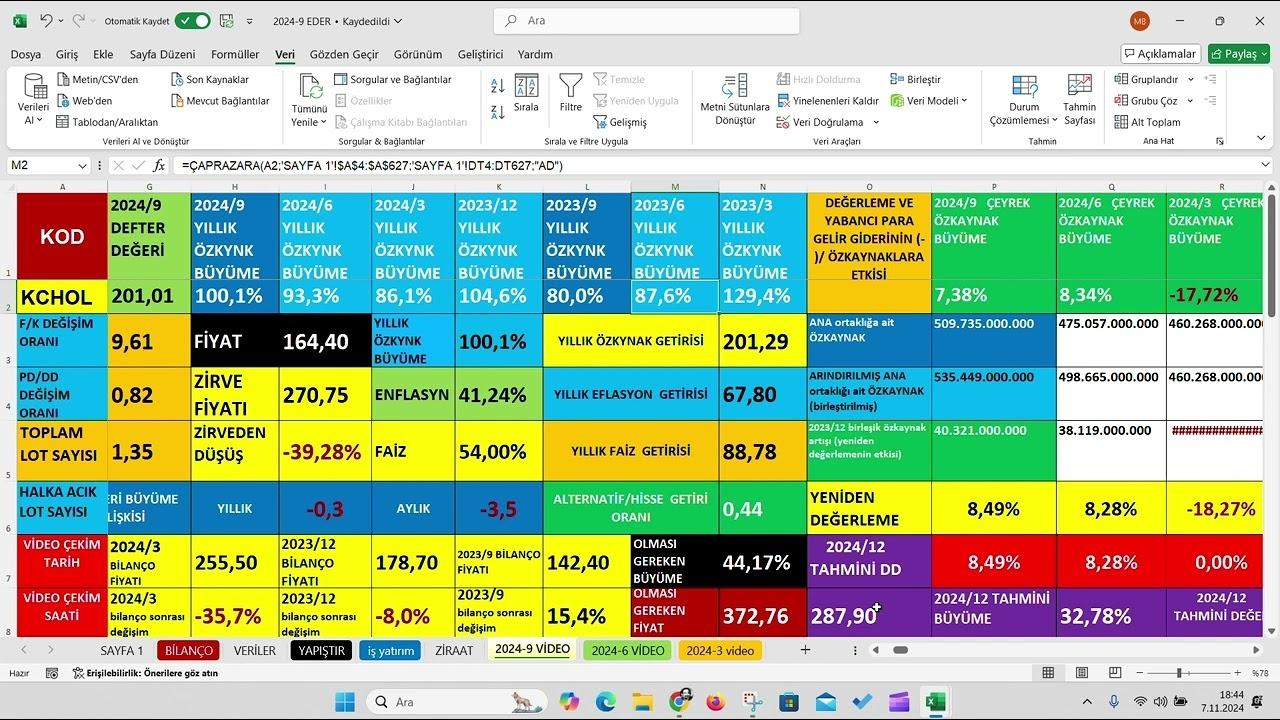Click Yinelenenleri Kaldır remove duplicates
The image size is (1280, 720).
[827, 100]
